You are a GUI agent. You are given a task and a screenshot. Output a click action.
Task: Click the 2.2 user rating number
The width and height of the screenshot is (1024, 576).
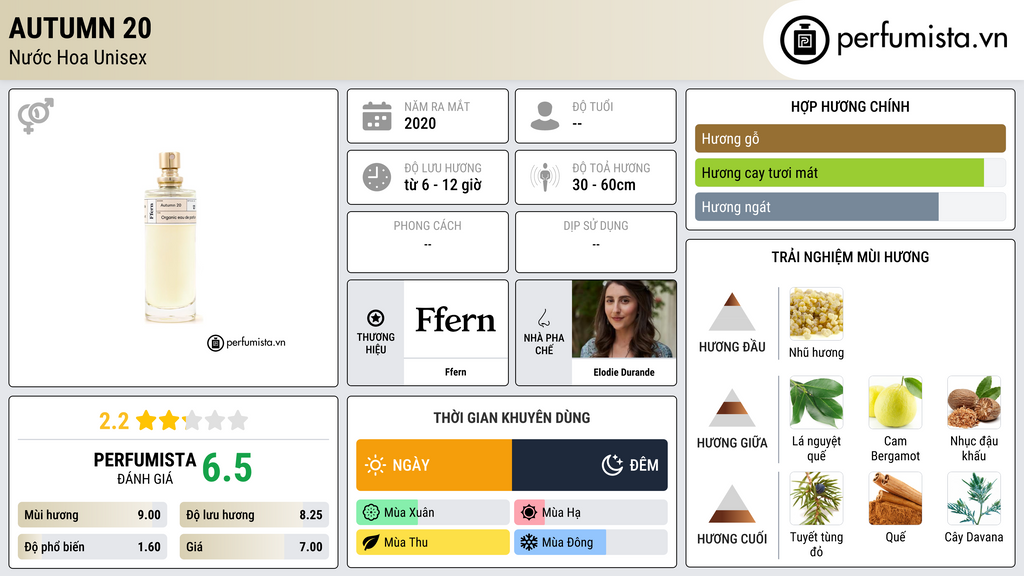click(x=114, y=421)
